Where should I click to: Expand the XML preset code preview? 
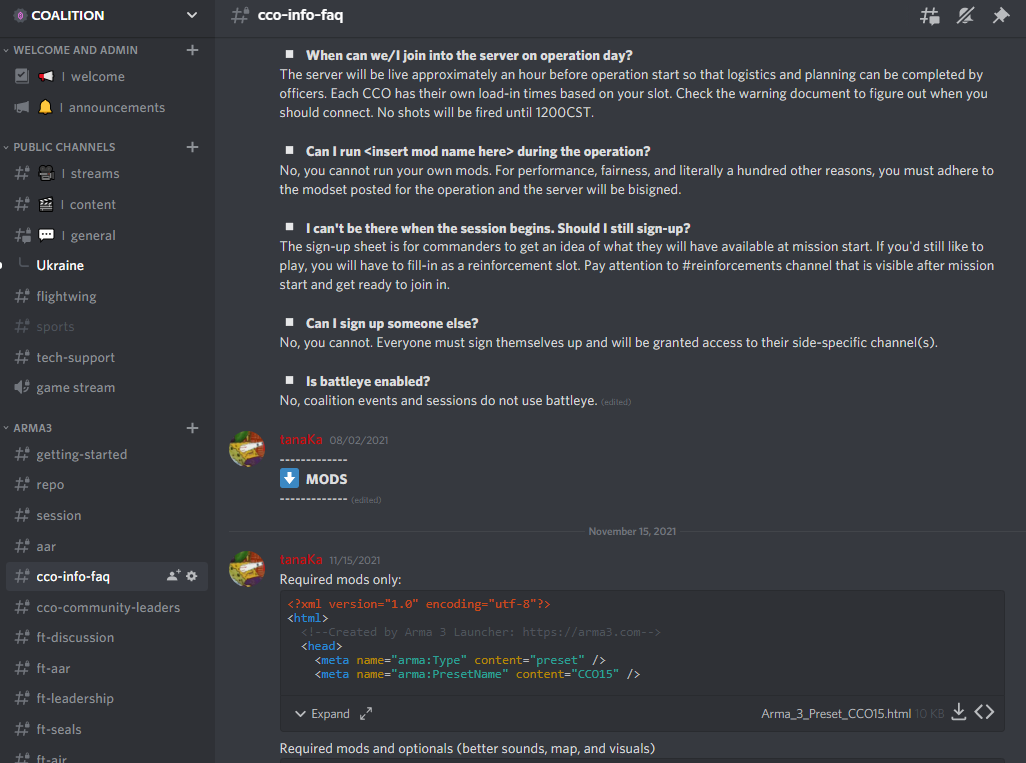[x=322, y=713]
